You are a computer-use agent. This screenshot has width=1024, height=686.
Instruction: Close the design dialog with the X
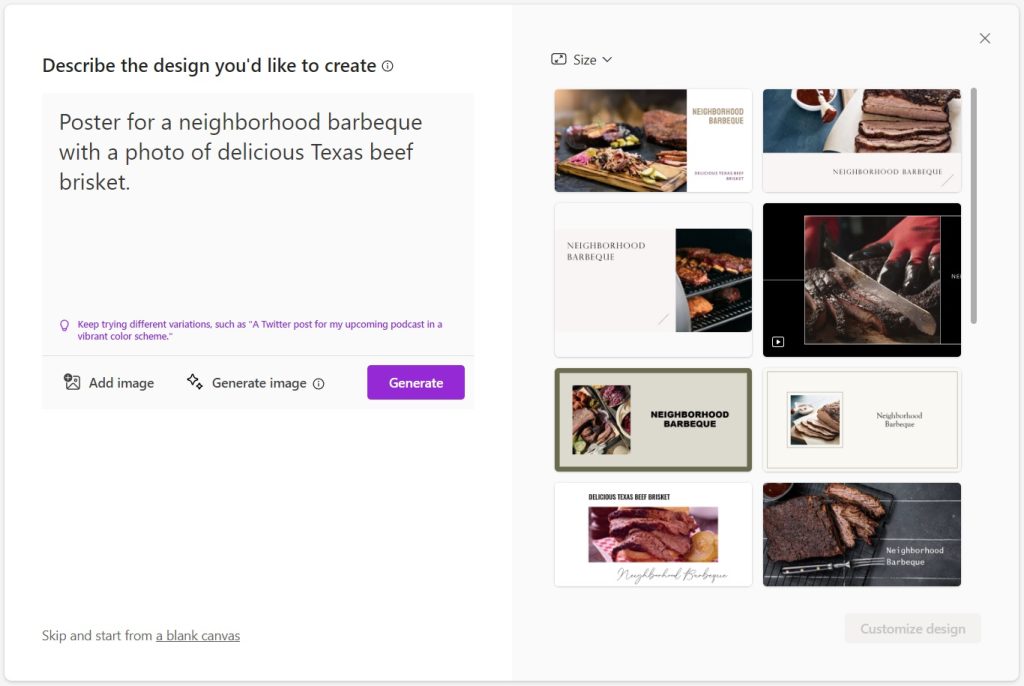(985, 38)
